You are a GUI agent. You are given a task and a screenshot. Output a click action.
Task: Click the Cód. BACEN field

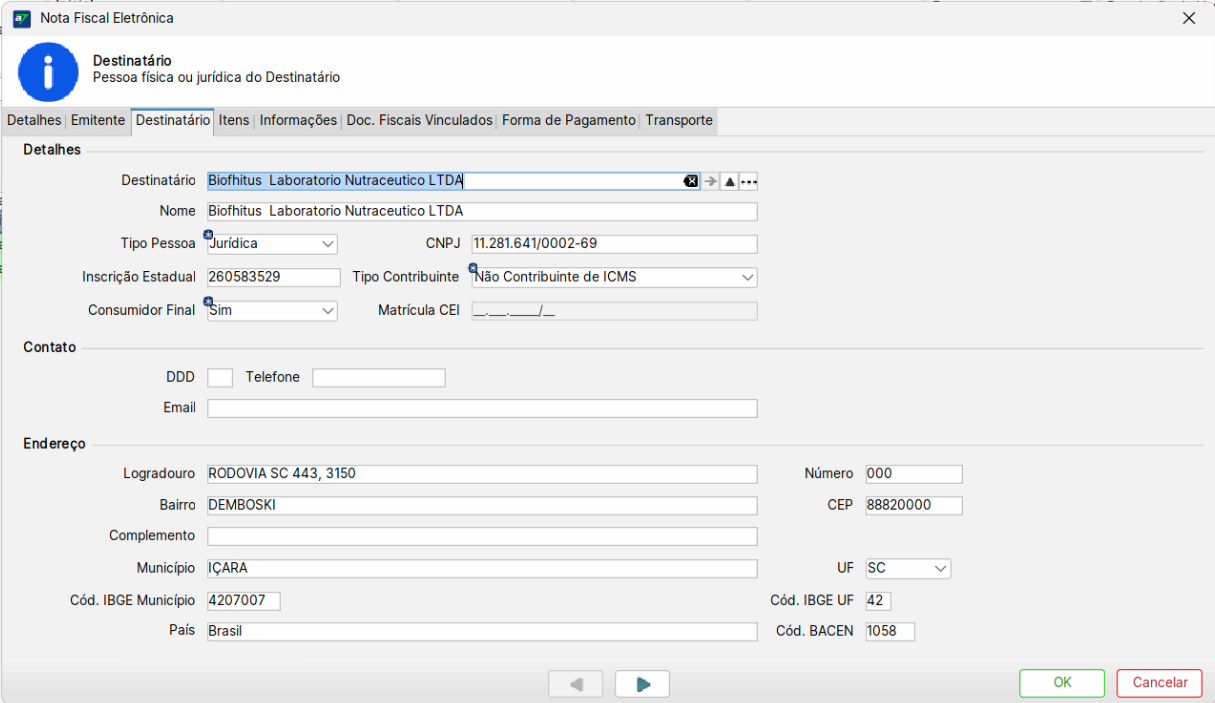pos(890,631)
